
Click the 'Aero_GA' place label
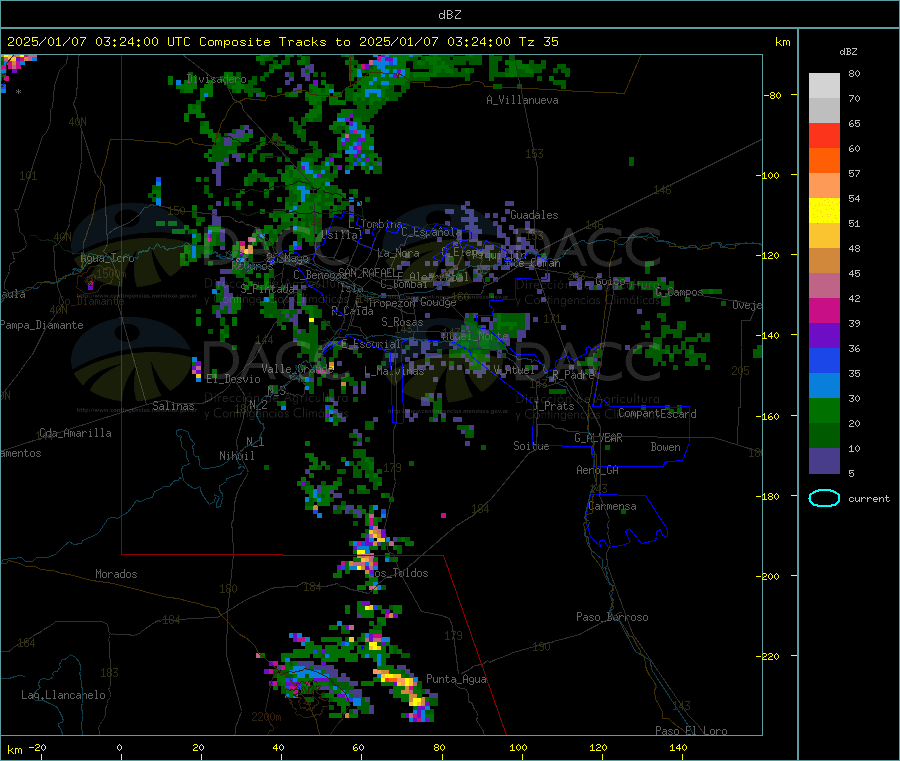(598, 471)
